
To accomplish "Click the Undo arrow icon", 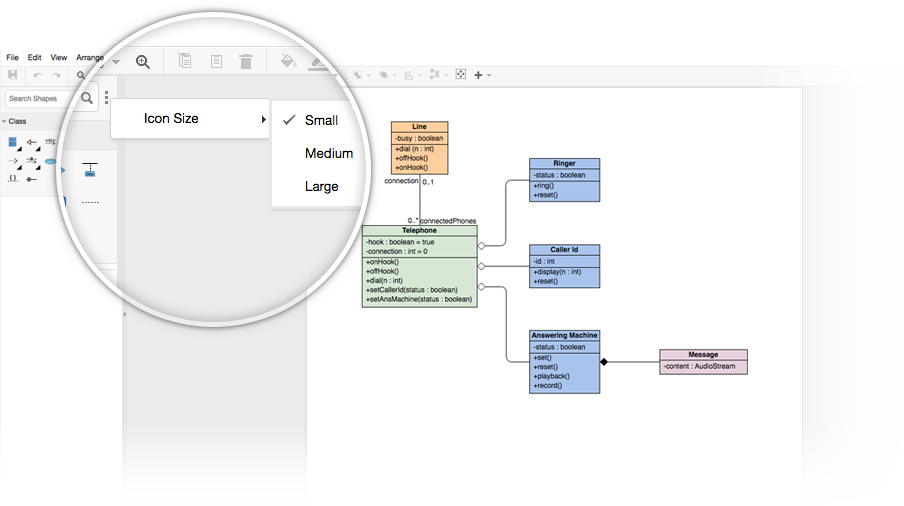I will click(37, 75).
